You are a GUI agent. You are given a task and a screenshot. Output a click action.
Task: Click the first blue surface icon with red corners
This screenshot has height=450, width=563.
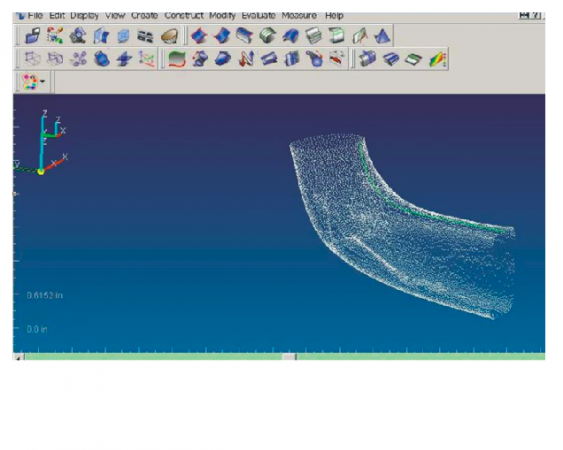click(199, 36)
